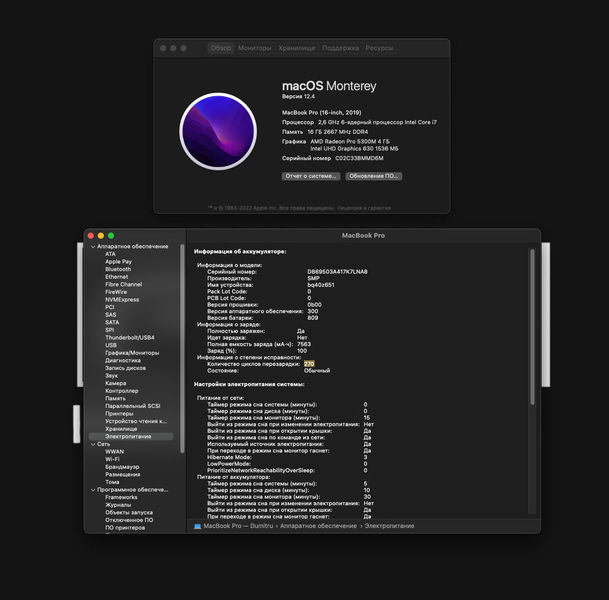Image resolution: width=609 pixels, height=600 pixels.
Task: Select Контроллер in the sidebar
Action: coord(122,391)
